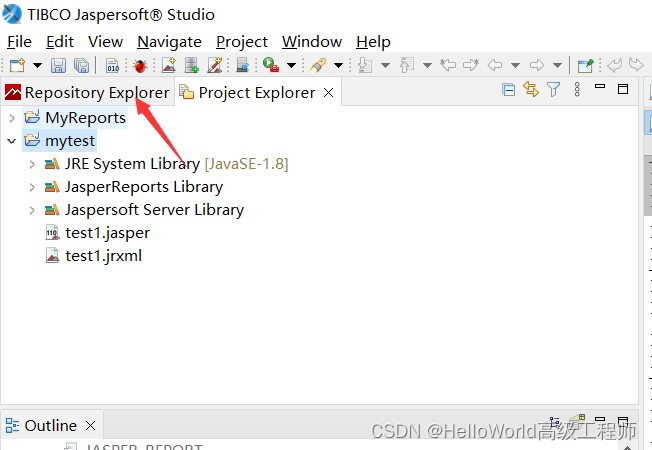The width and height of the screenshot is (652, 450).
Task: Switch to the Repository Explorer tab
Action: click(87, 92)
